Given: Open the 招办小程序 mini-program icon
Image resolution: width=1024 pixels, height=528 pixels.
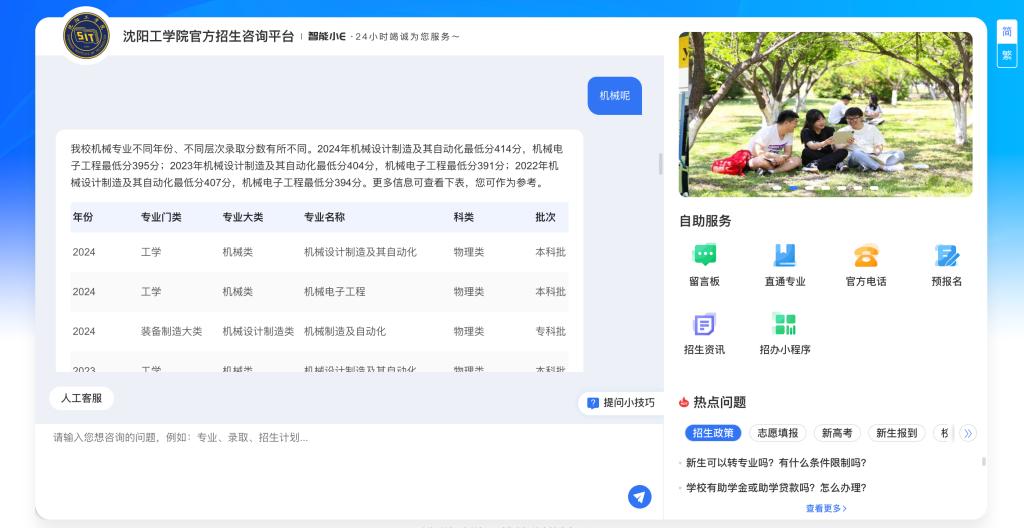Looking at the screenshot, I should point(784,325).
